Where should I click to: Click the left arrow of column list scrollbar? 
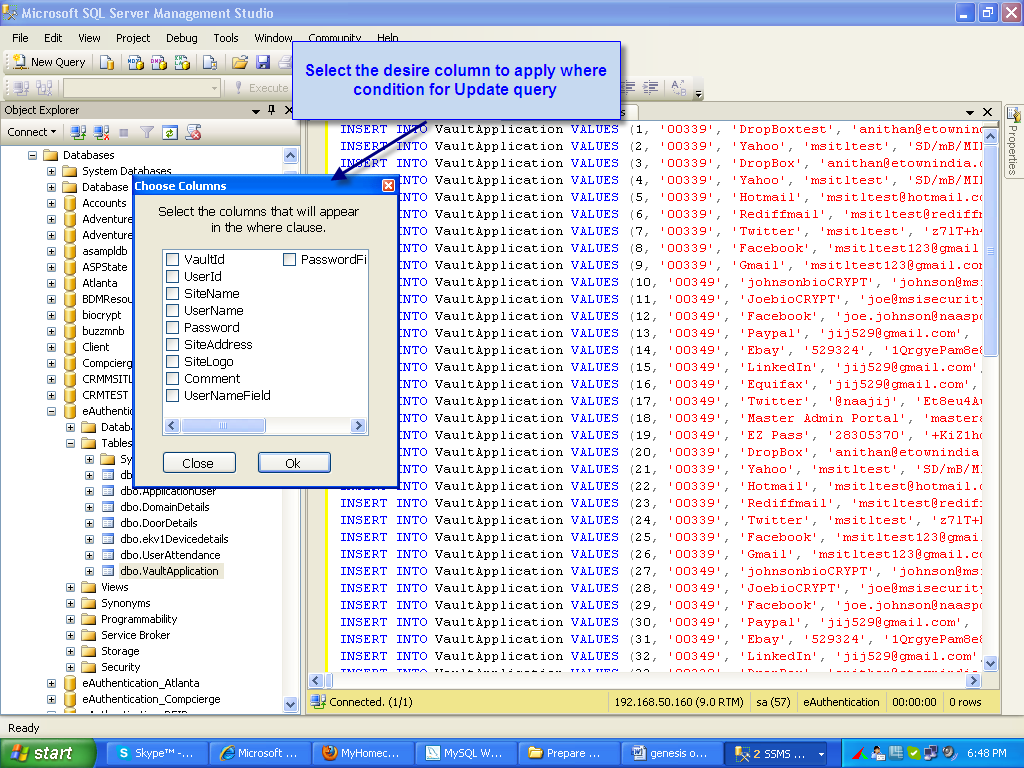click(172, 426)
